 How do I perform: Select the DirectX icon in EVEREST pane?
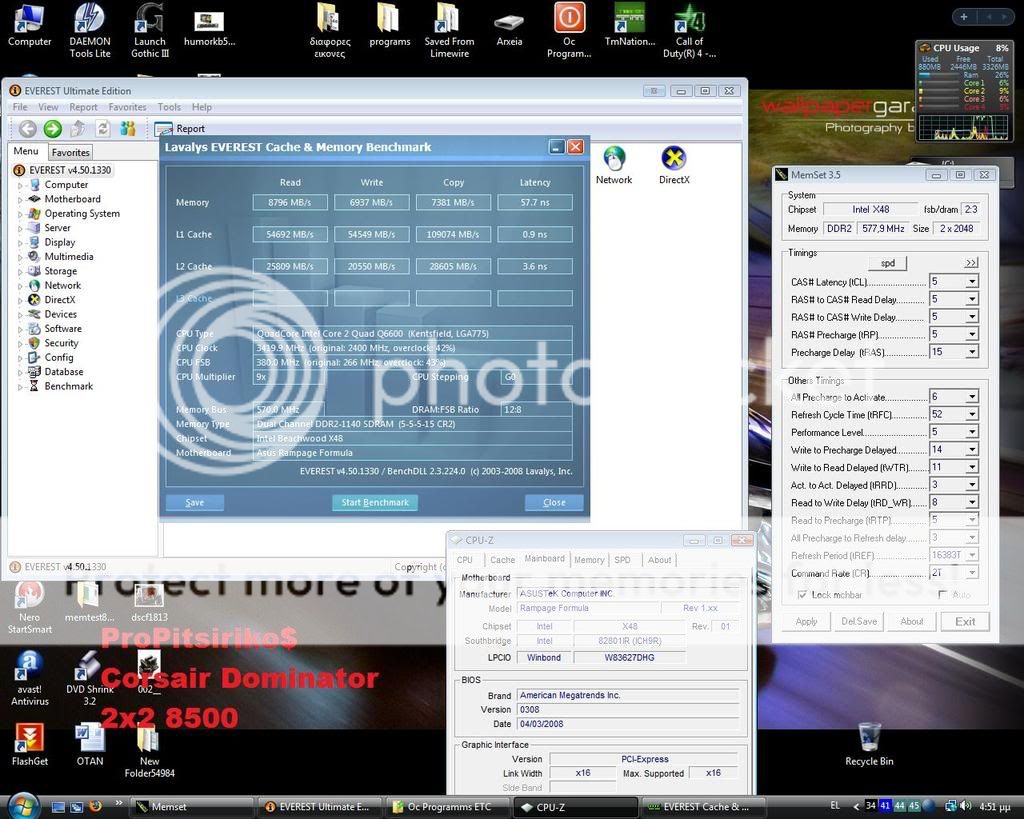point(673,160)
